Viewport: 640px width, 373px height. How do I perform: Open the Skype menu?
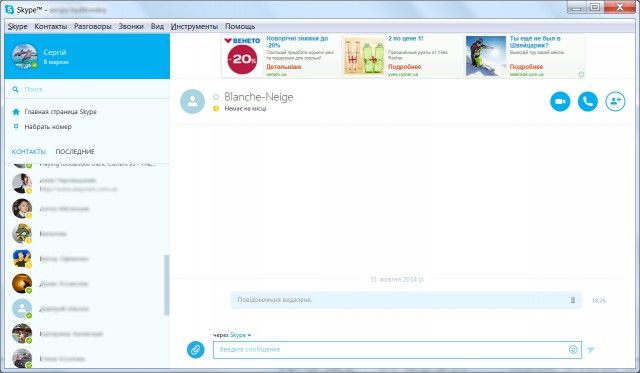tap(18, 26)
